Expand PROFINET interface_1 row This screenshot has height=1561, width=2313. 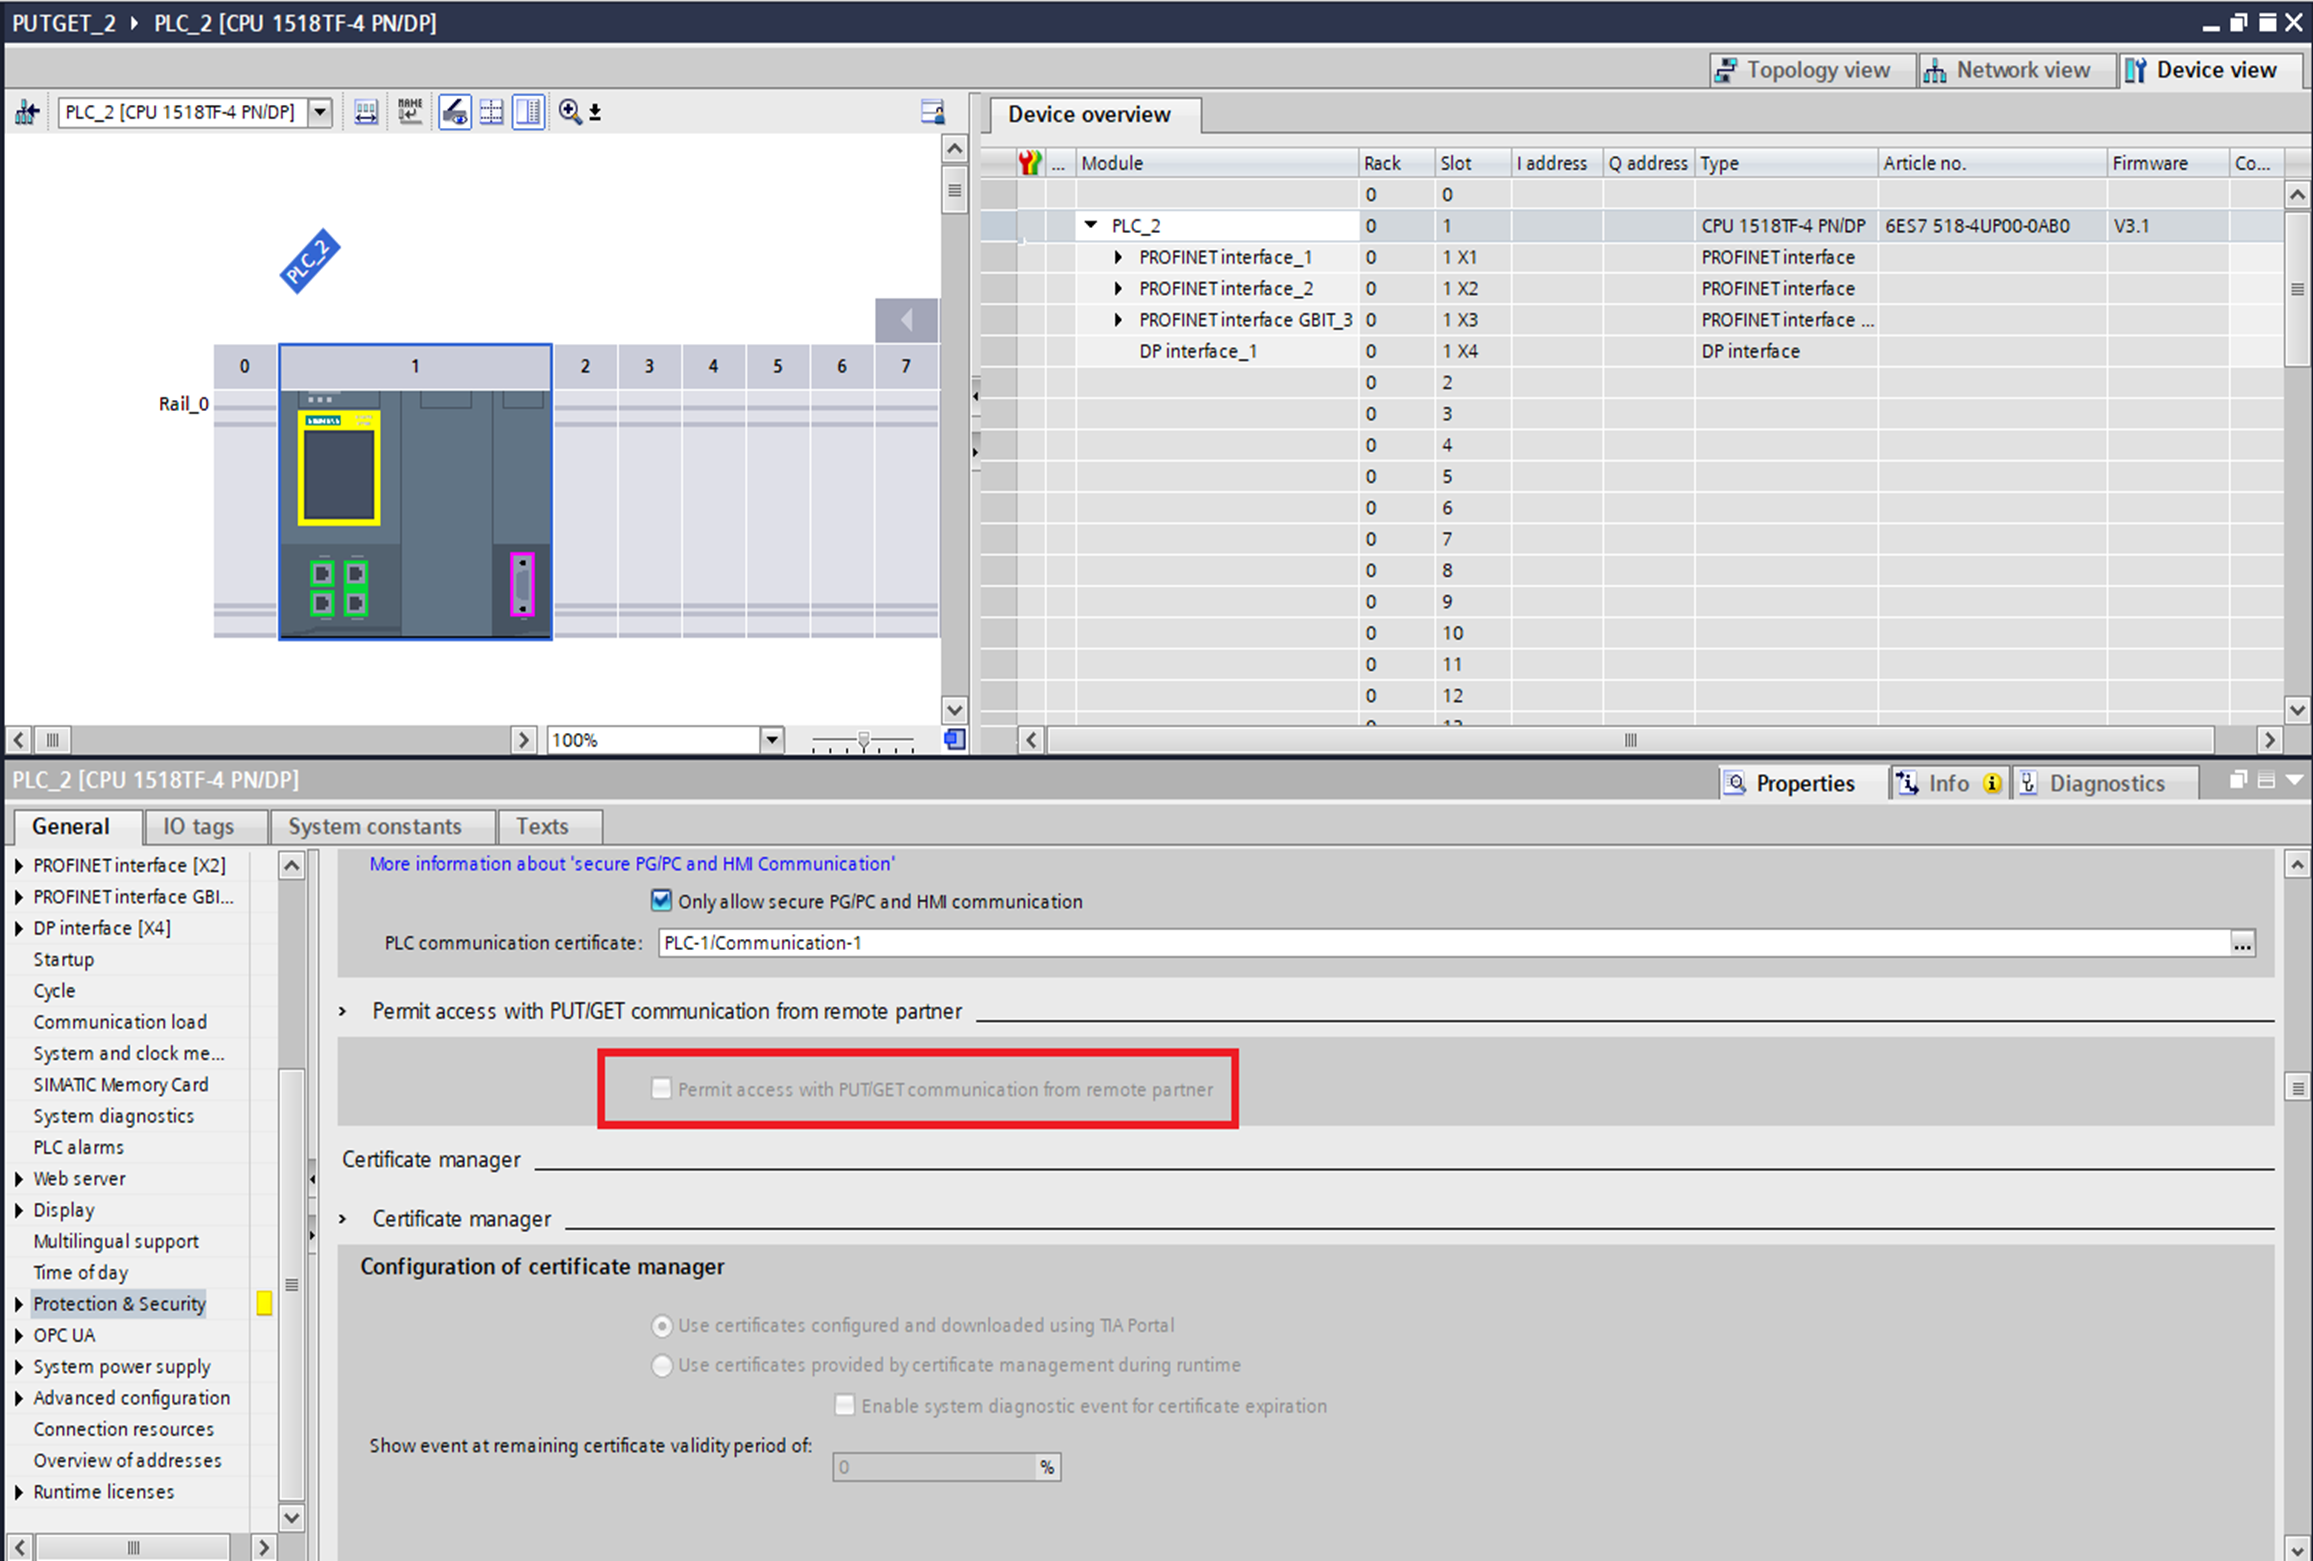[x=1118, y=258]
